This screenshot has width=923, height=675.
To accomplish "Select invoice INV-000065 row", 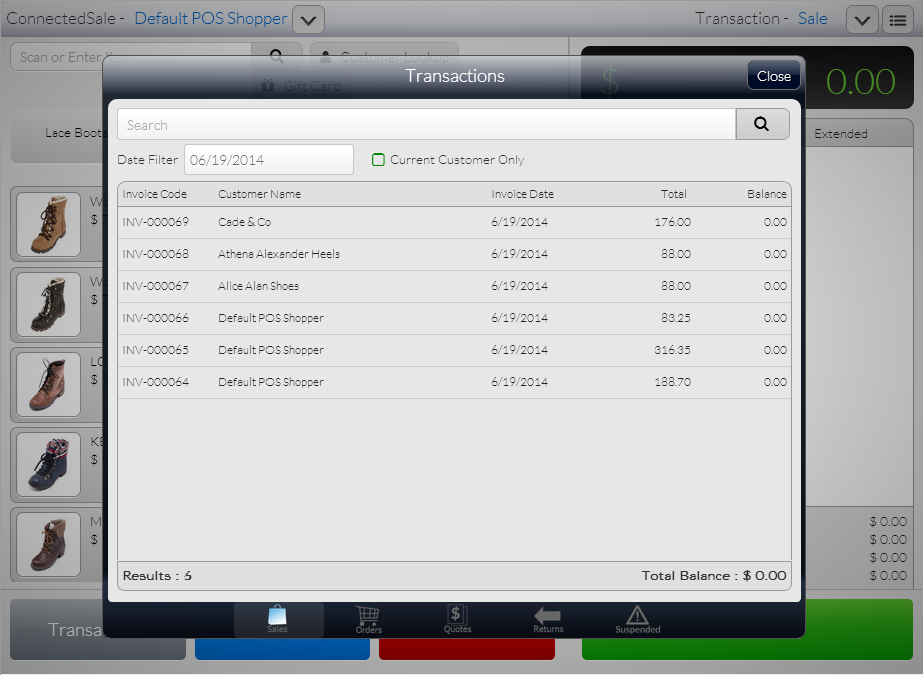I will pyautogui.click(x=454, y=350).
